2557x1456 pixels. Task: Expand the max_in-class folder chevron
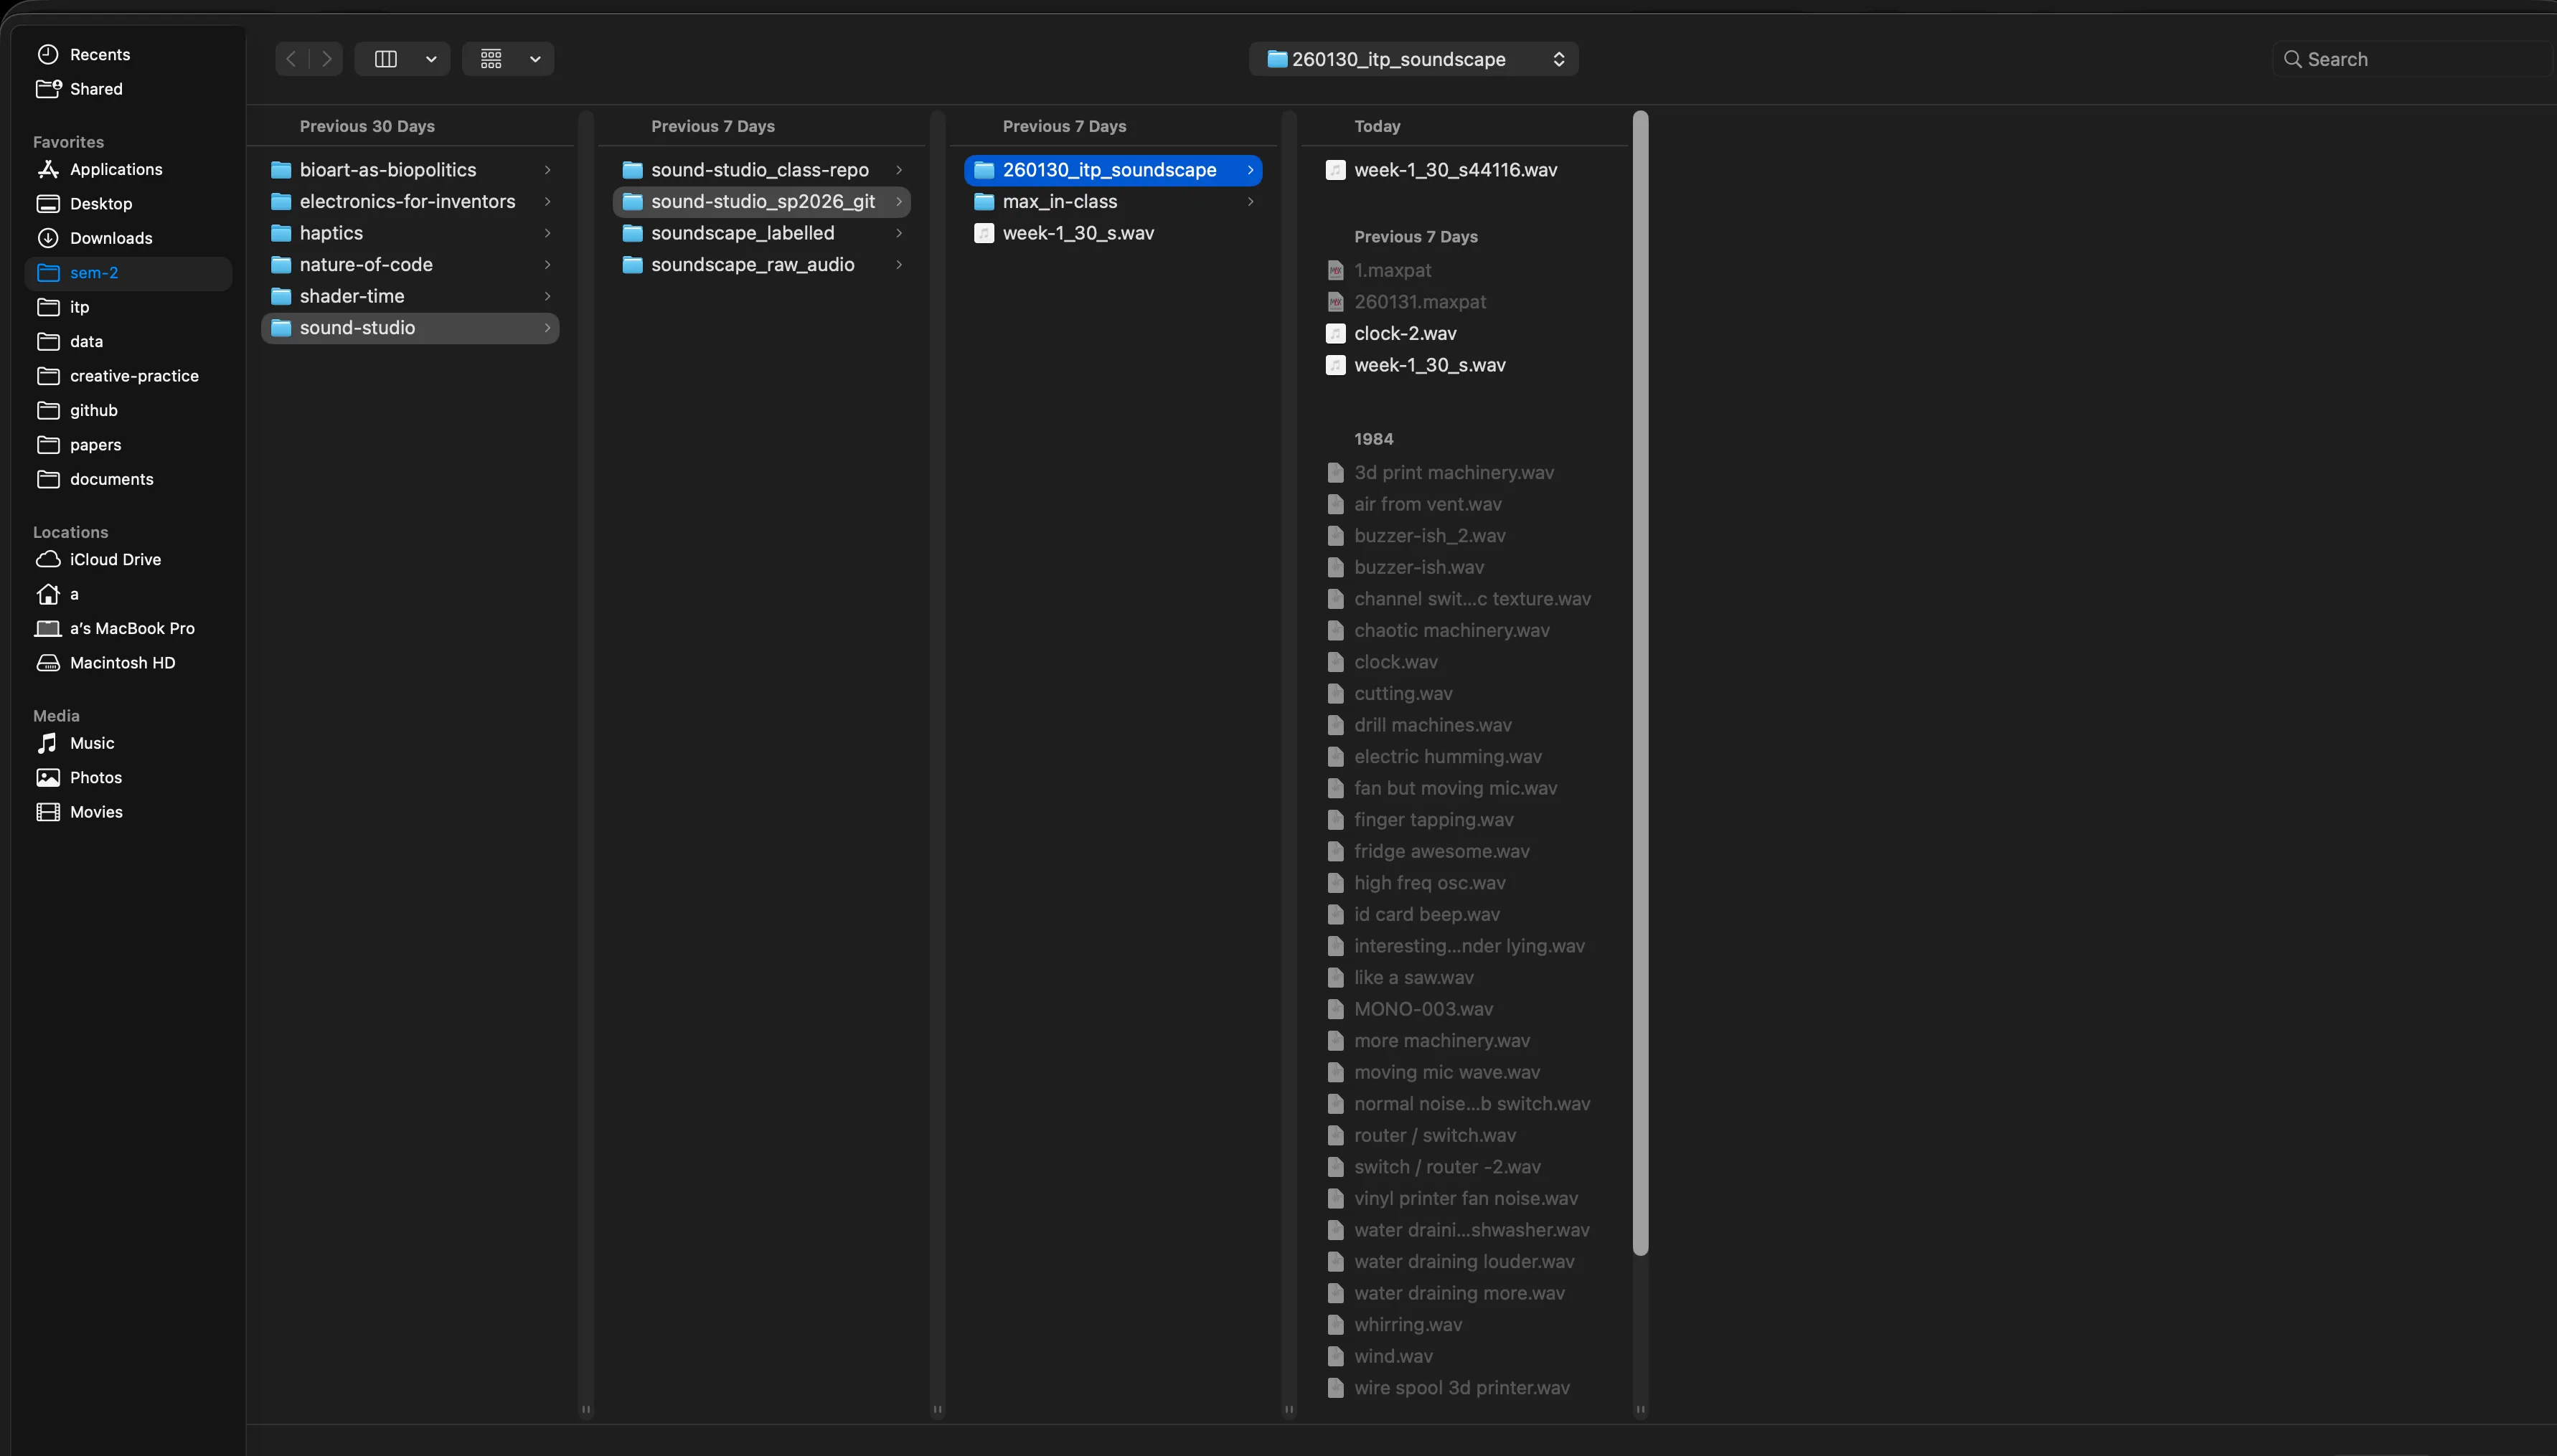click(1250, 202)
